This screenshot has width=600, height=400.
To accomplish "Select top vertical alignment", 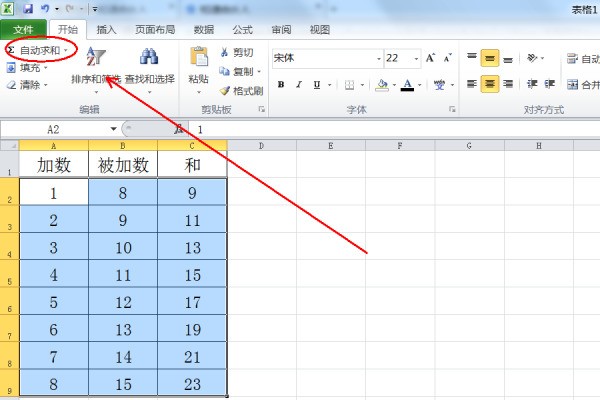I will tap(472, 58).
